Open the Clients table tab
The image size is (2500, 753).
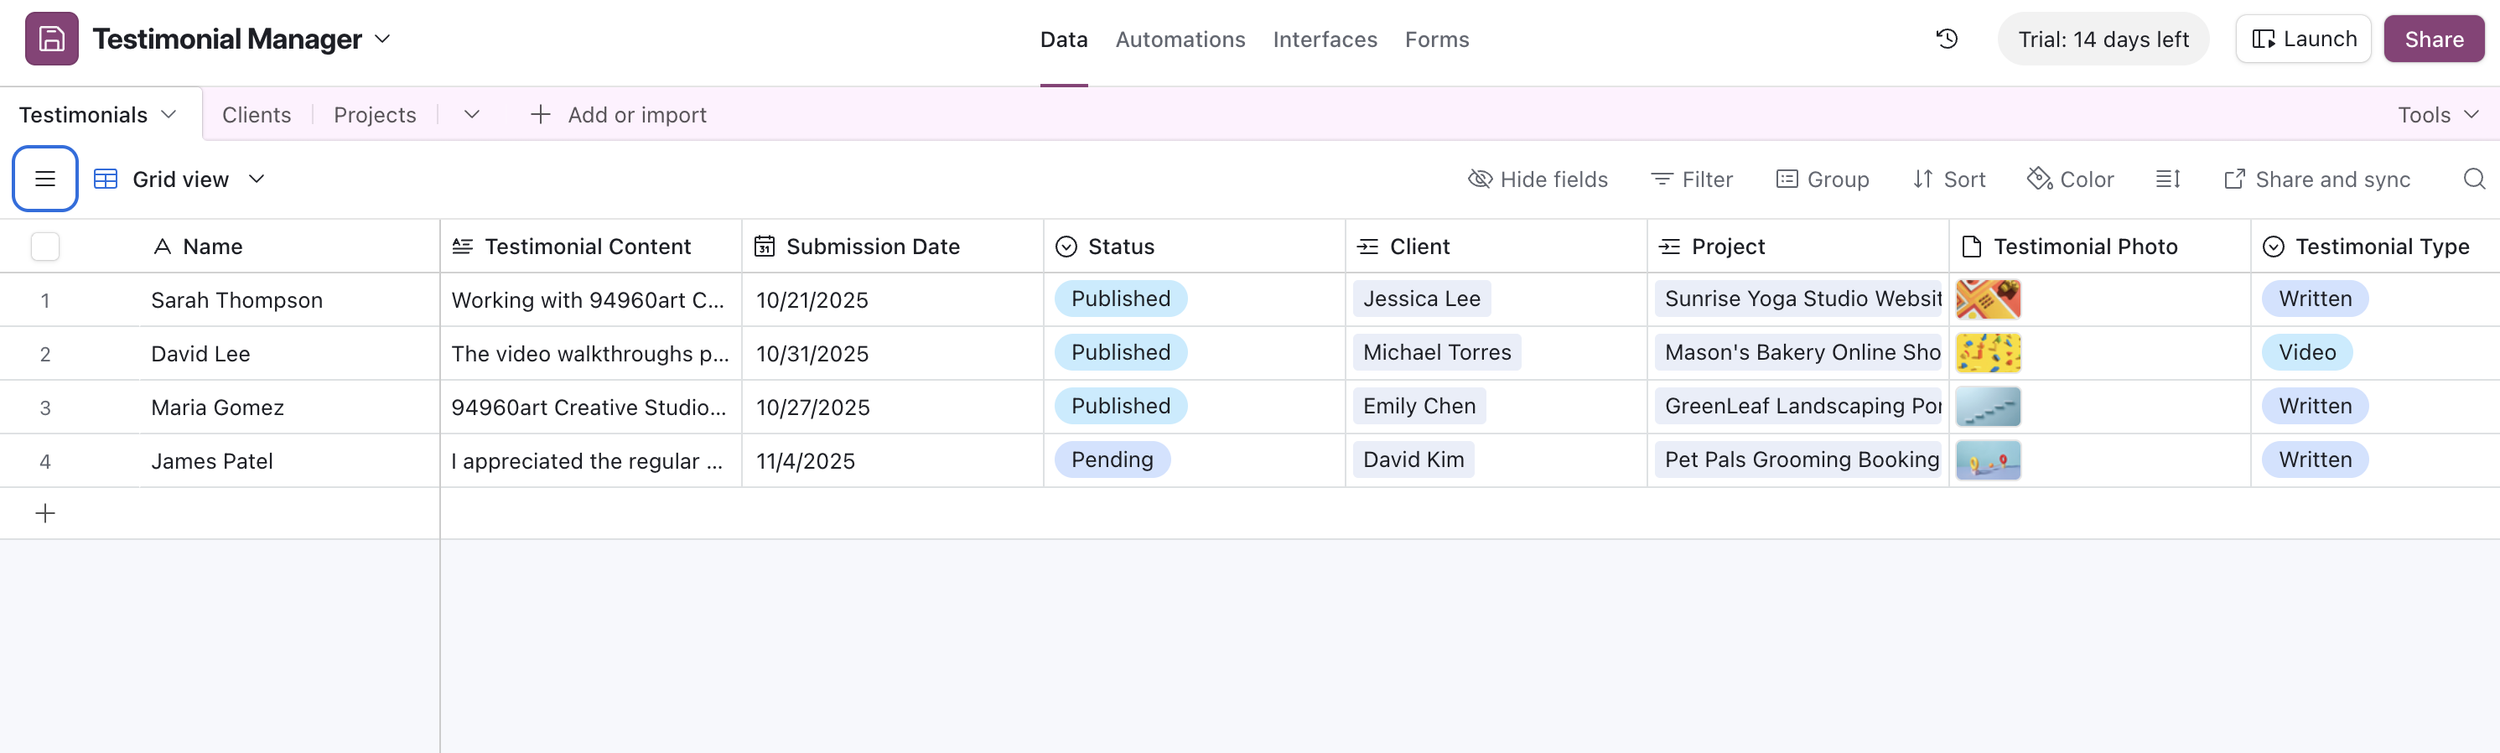(x=256, y=115)
